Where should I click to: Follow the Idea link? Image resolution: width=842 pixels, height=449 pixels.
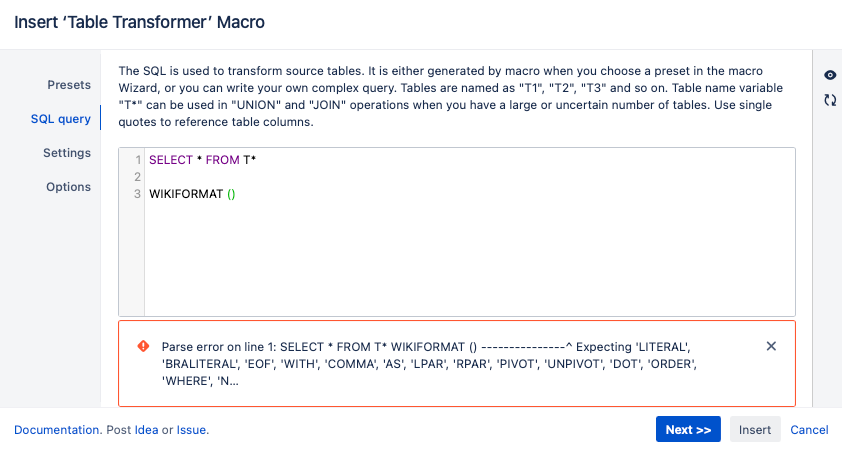click(x=147, y=430)
